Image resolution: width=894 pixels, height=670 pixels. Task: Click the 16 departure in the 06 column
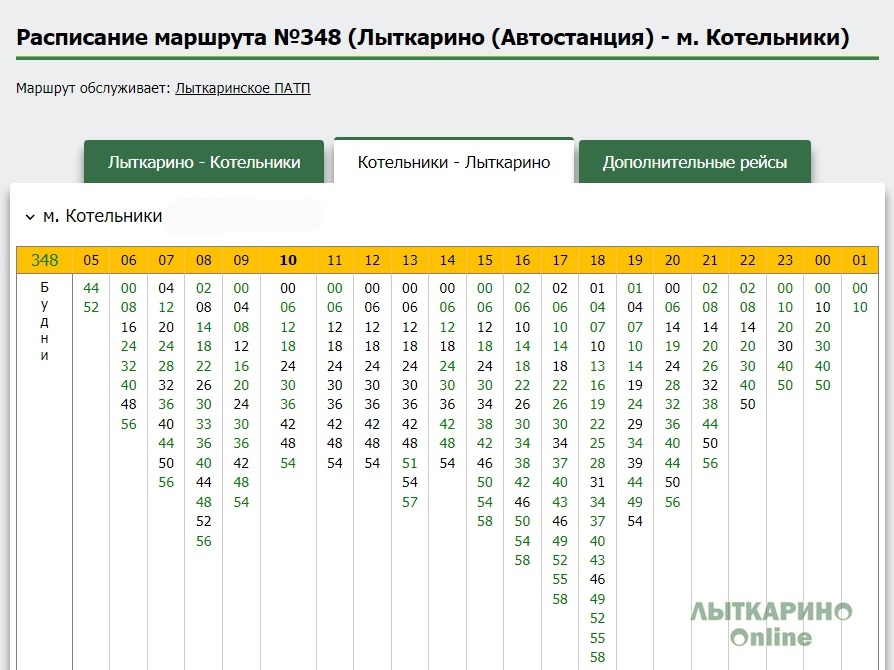[129, 327]
